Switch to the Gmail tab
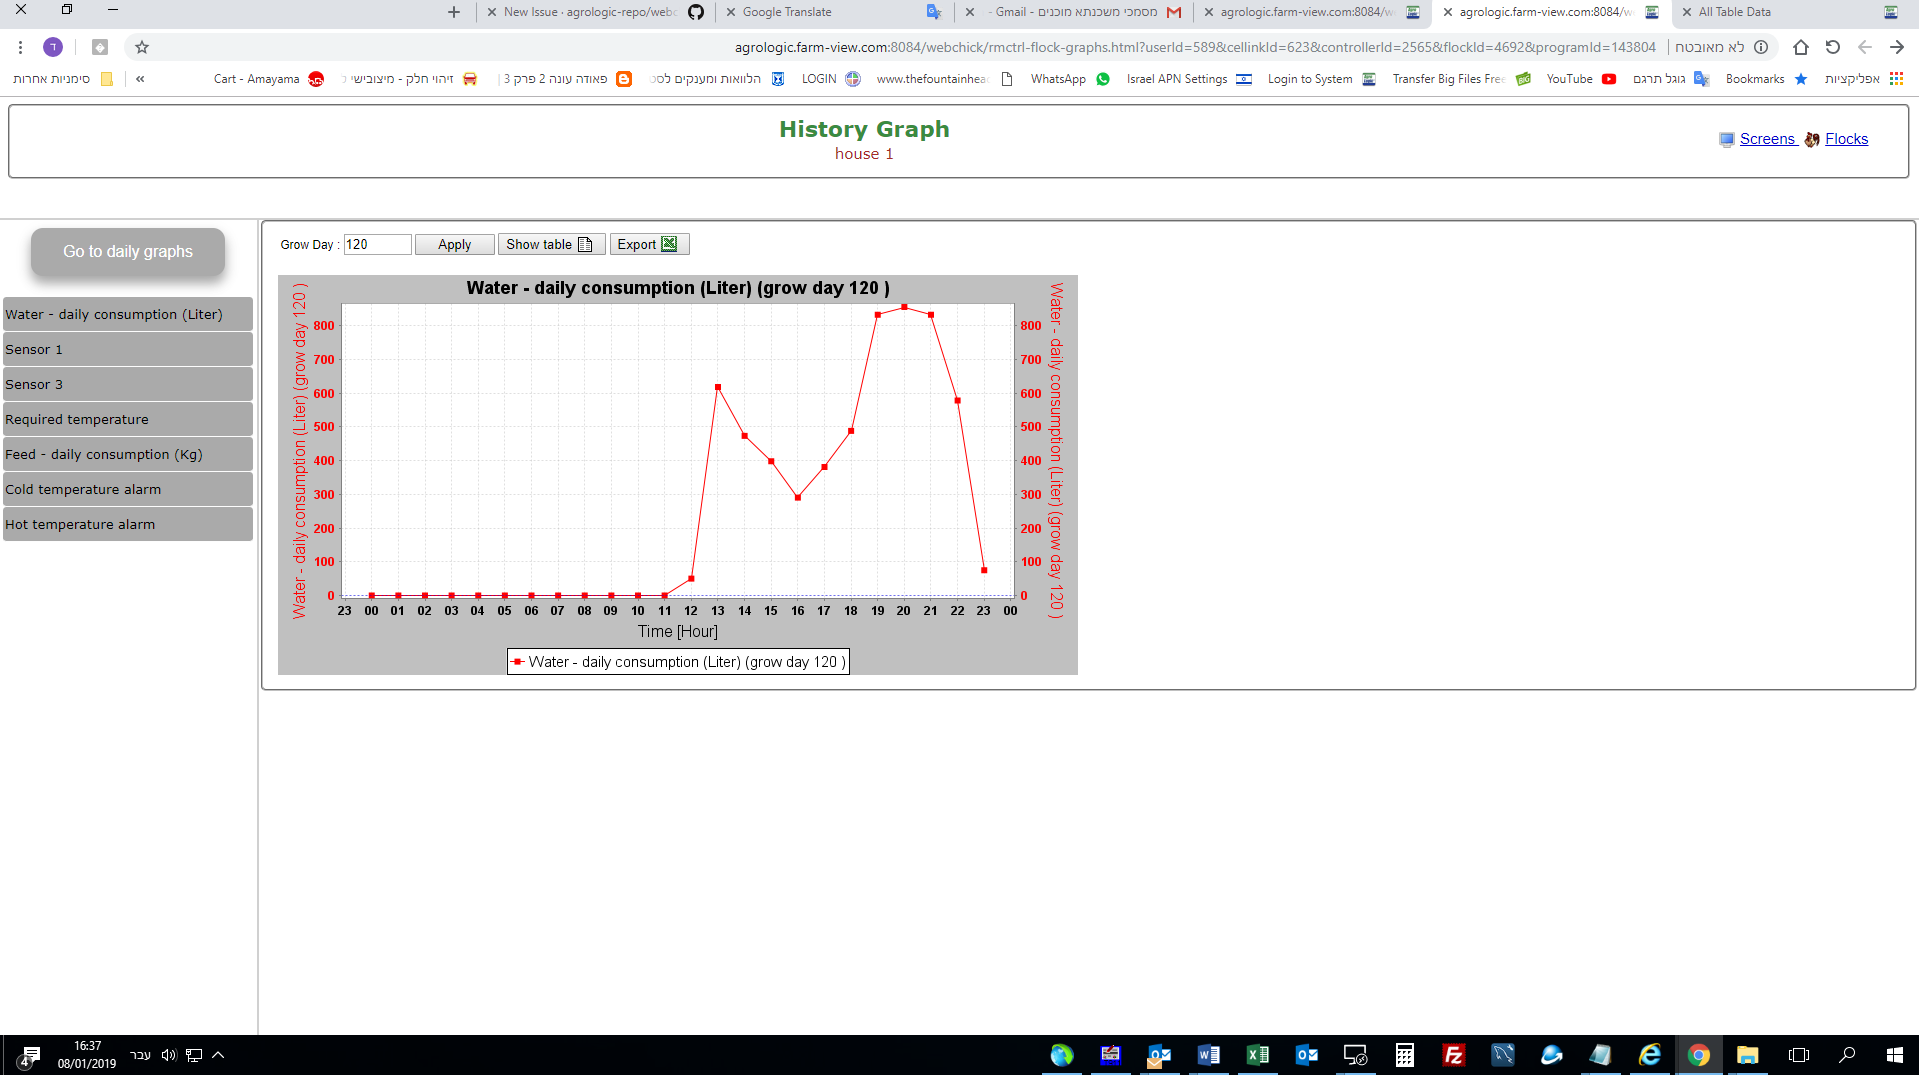The width and height of the screenshot is (1919, 1075). pos(1075,12)
